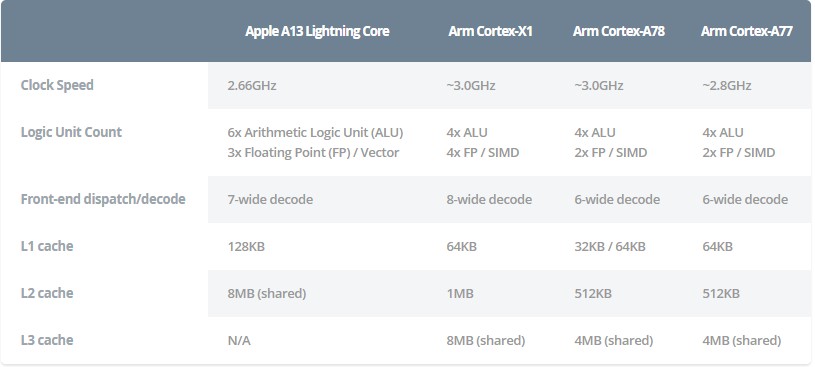This screenshot has width=815, height=367.
Task: Select the 6x Arithmetic Logic Unit (ALU) text
Action: pyautogui.click(x=316, y=133)
